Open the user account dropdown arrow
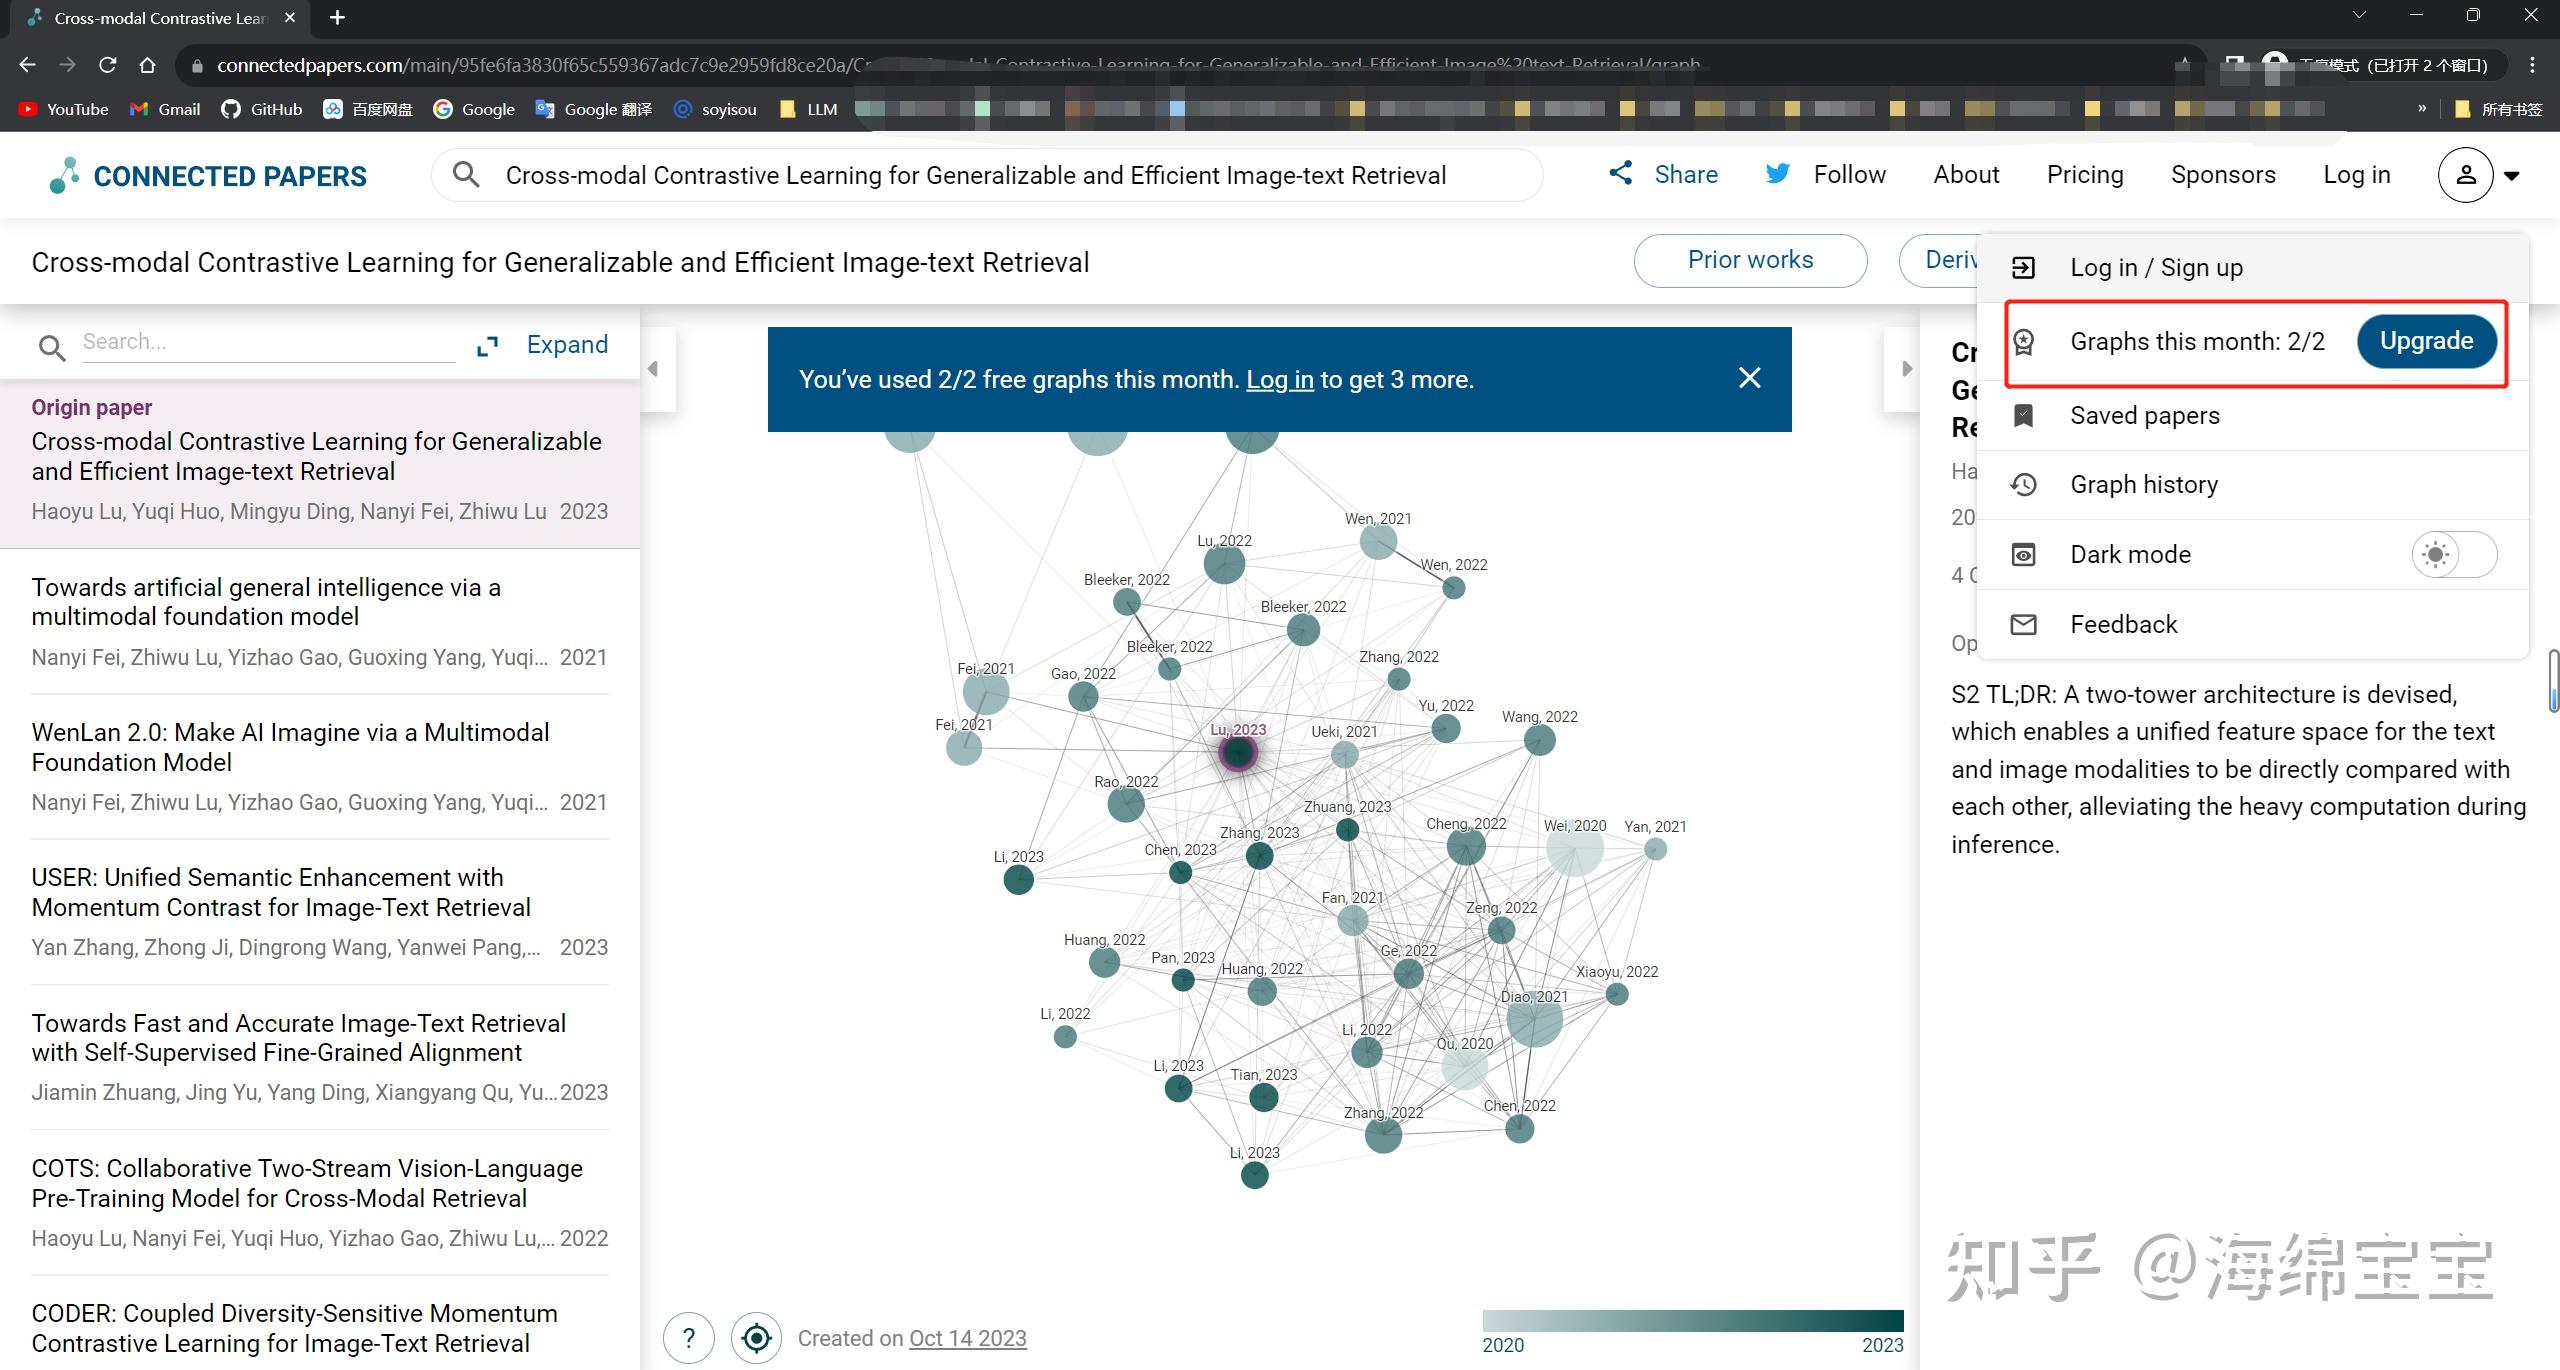Image resolution: width=2560 pixels, height=1370 pixels. click(x=2511, y=176)
